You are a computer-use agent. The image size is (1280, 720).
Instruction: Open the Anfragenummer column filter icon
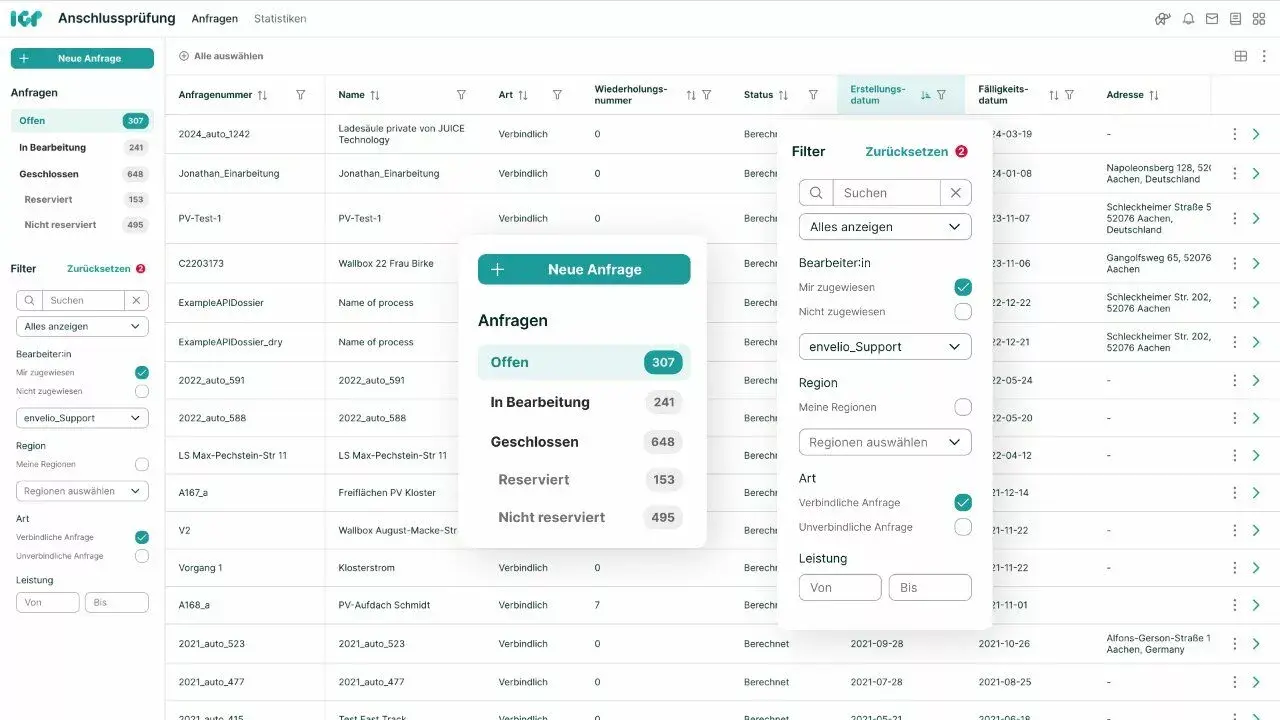point(301,95)
